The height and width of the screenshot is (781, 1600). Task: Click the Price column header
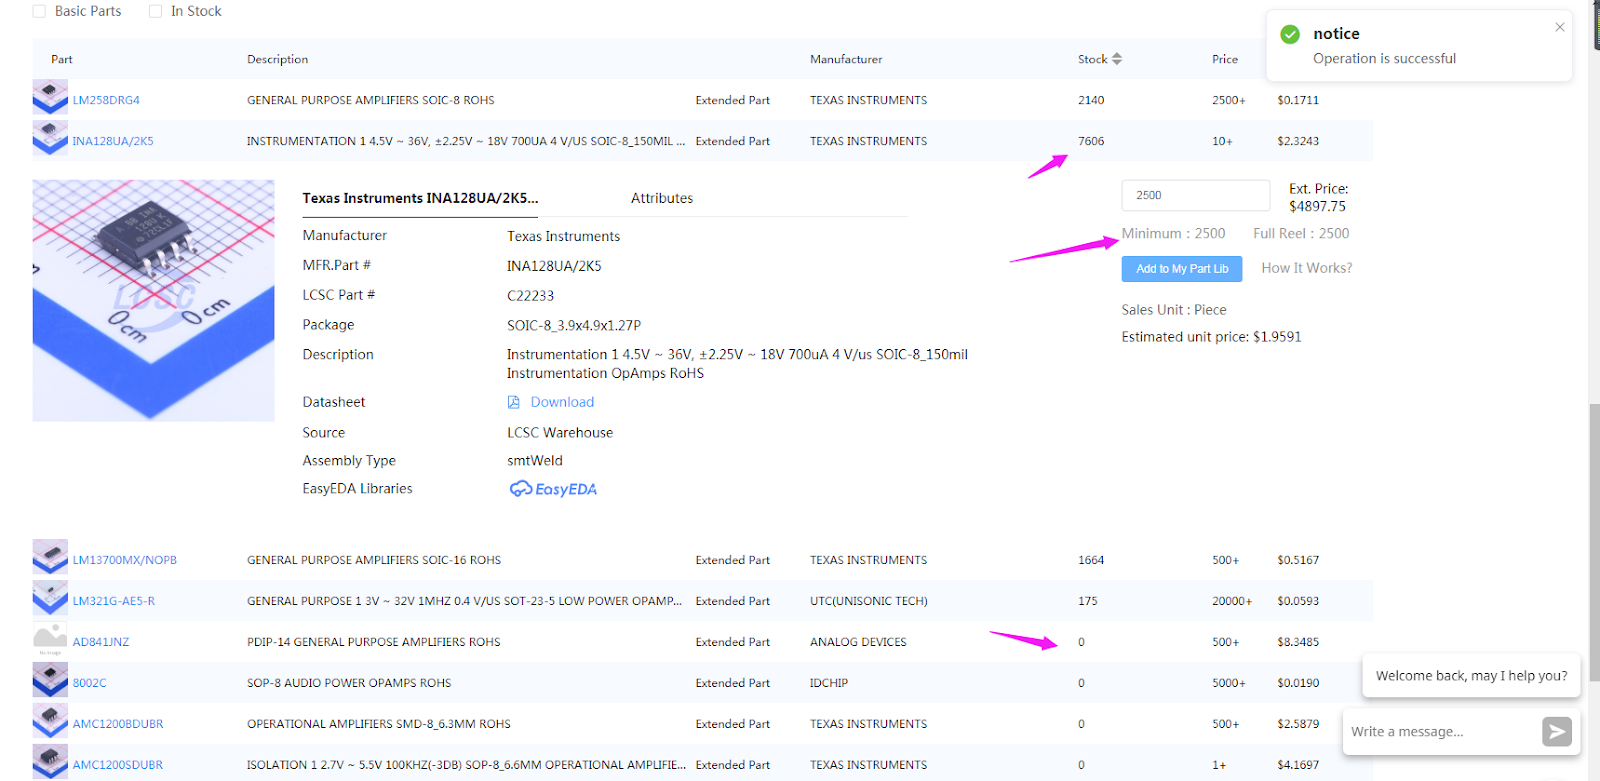1225,59
